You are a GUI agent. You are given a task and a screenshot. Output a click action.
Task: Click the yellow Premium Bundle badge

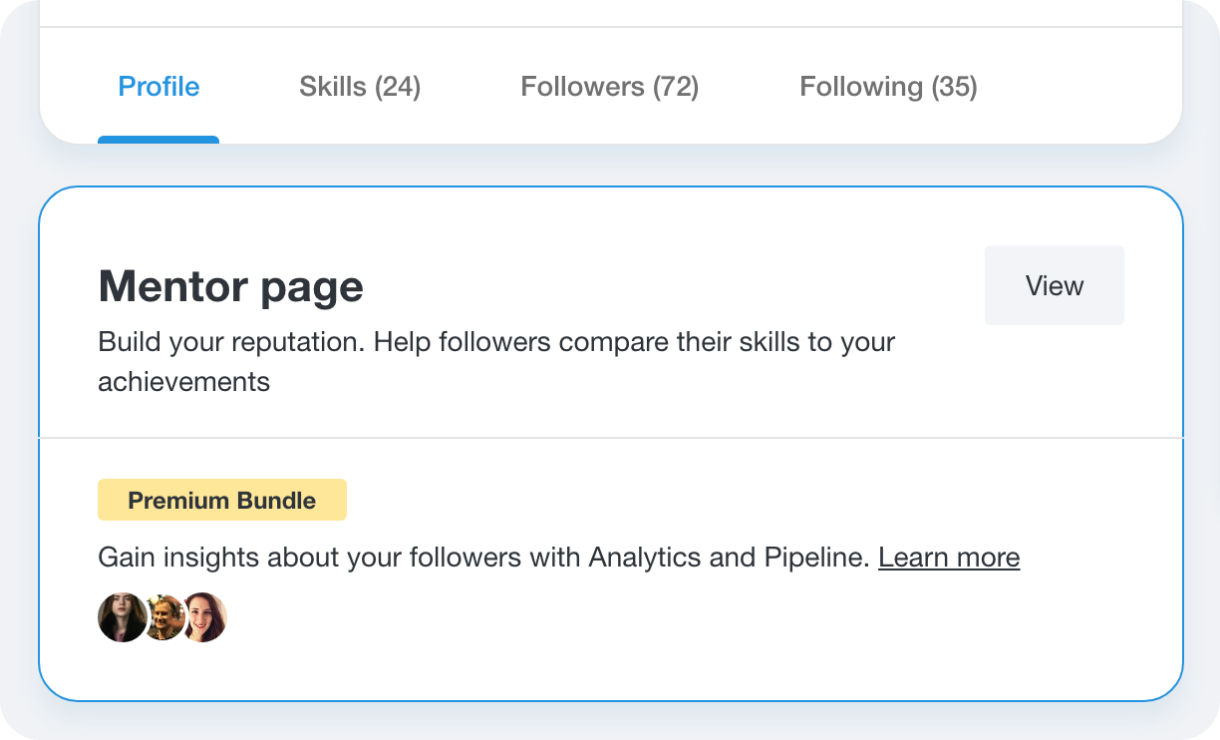click(222, 500)
